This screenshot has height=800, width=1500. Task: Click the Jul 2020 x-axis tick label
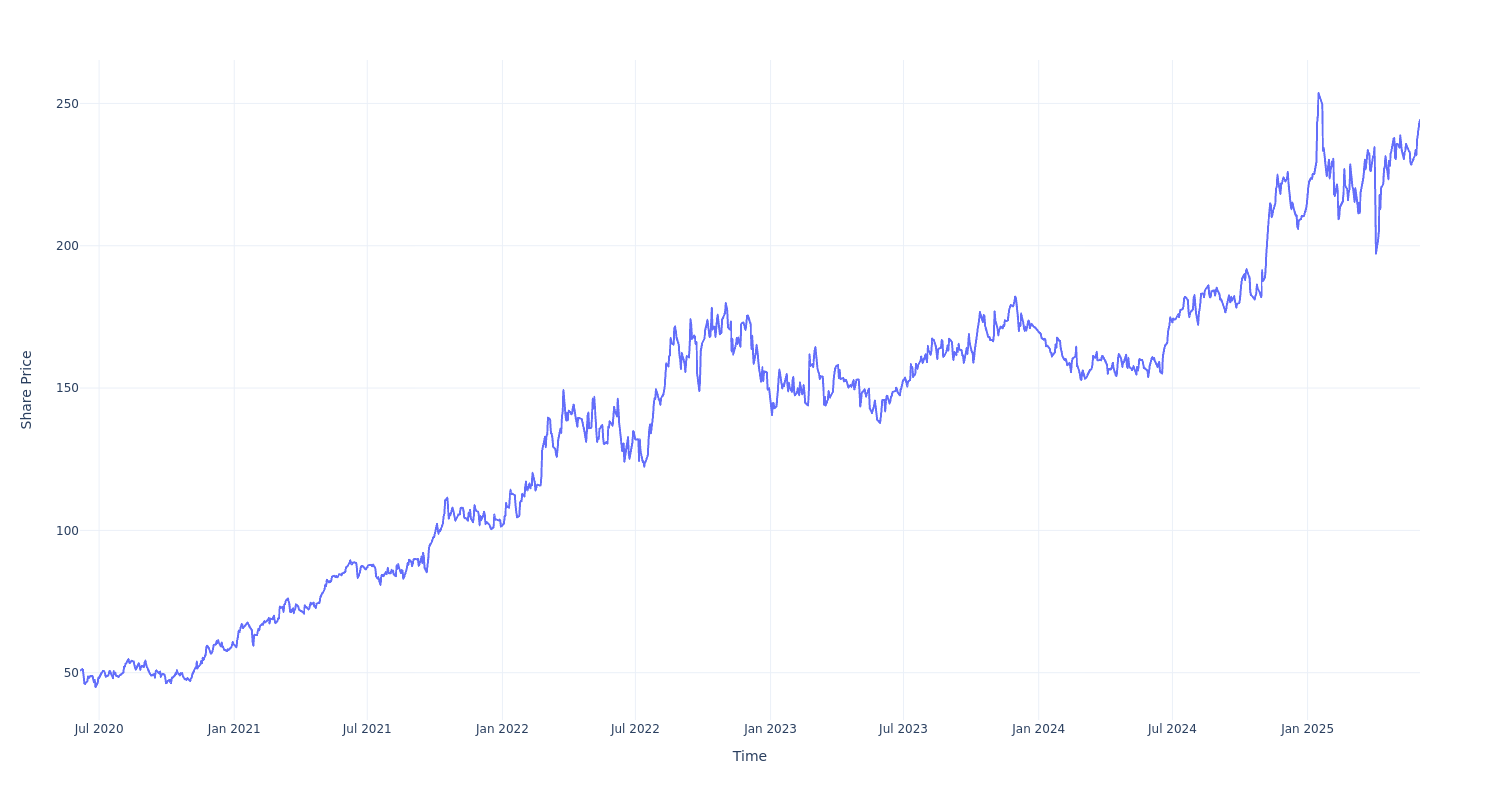point(99,729)
